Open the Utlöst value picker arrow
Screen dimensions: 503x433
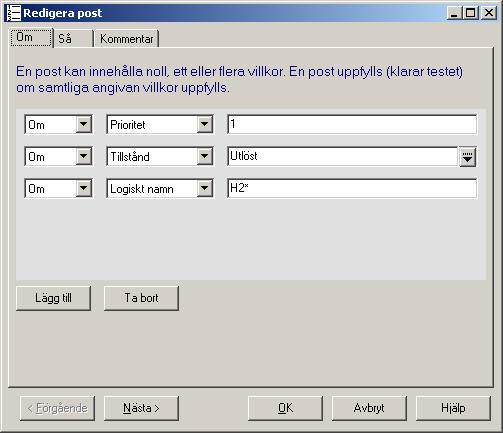pos(467,157)
